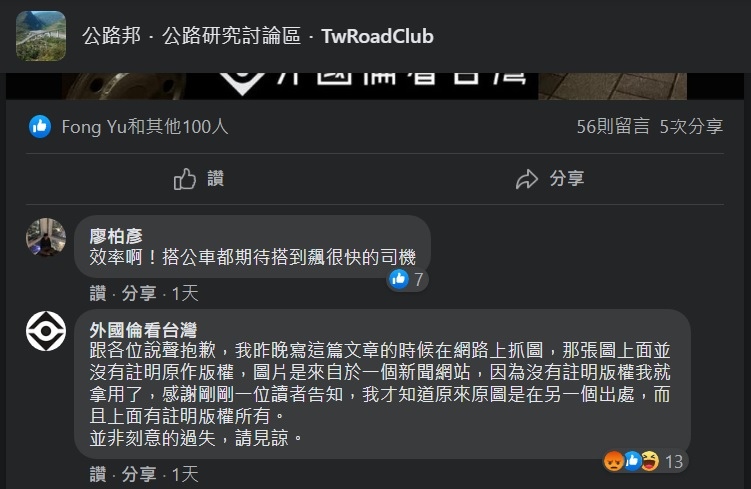The width and height of the screenshot is (751, 489).
Task: Open the group avatar thumbnail at top
Action: 41,36
